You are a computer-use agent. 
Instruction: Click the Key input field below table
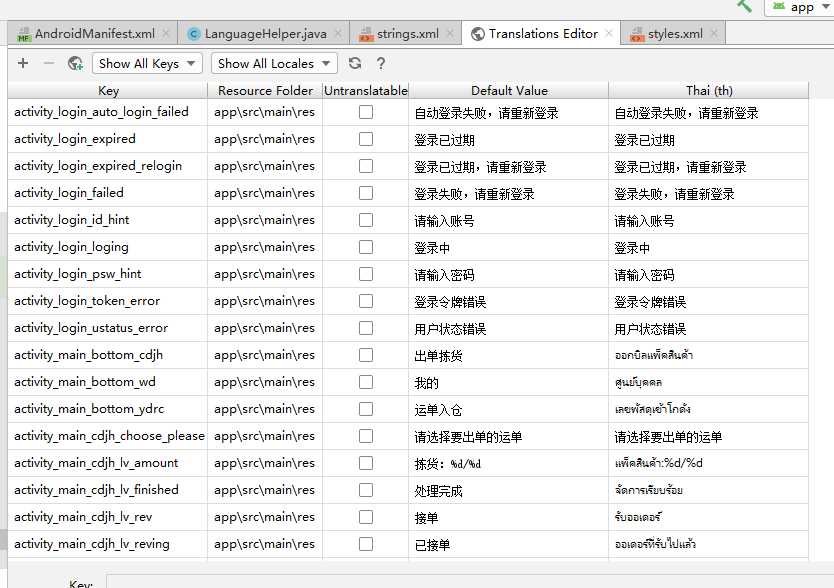[x=470, y=581]
